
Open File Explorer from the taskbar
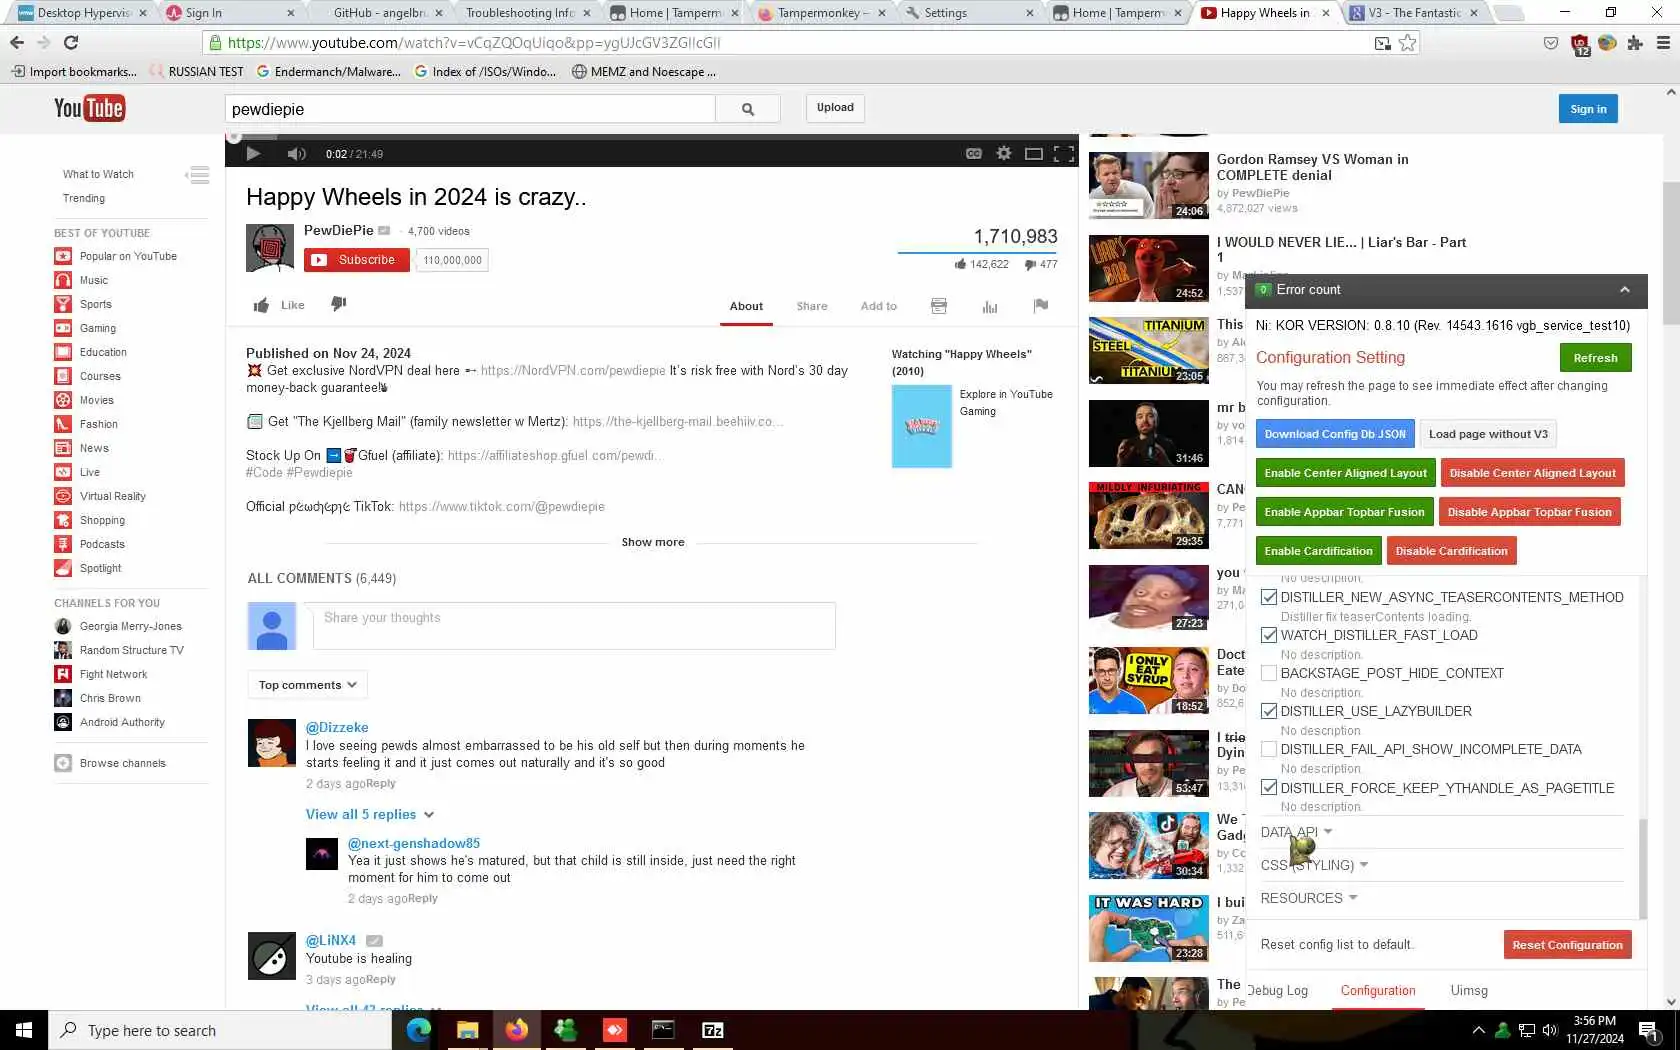(467, 1030)
